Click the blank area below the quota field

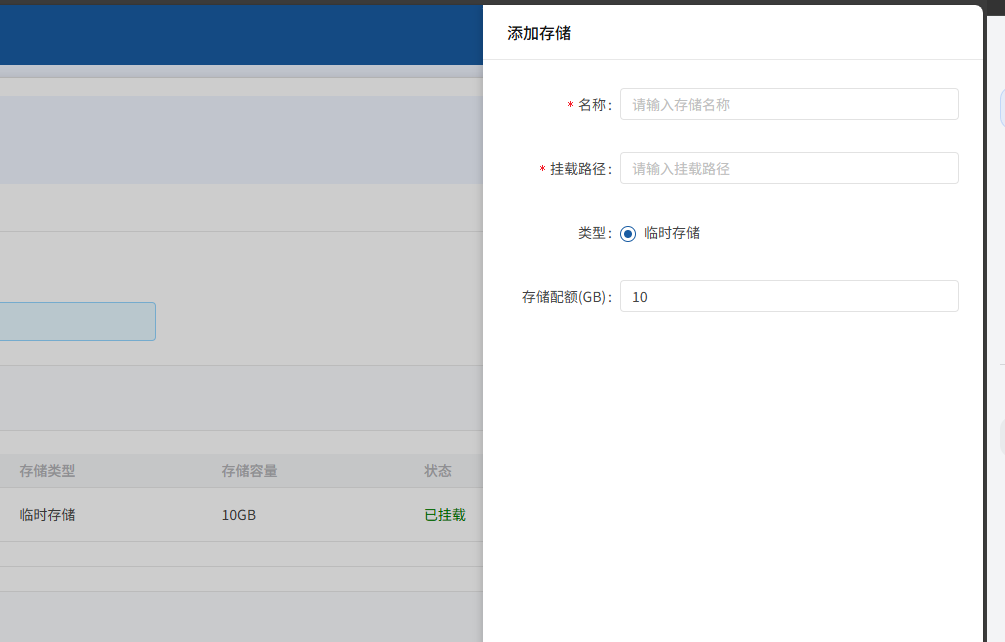pyautogui.click(x=732, y=450)
